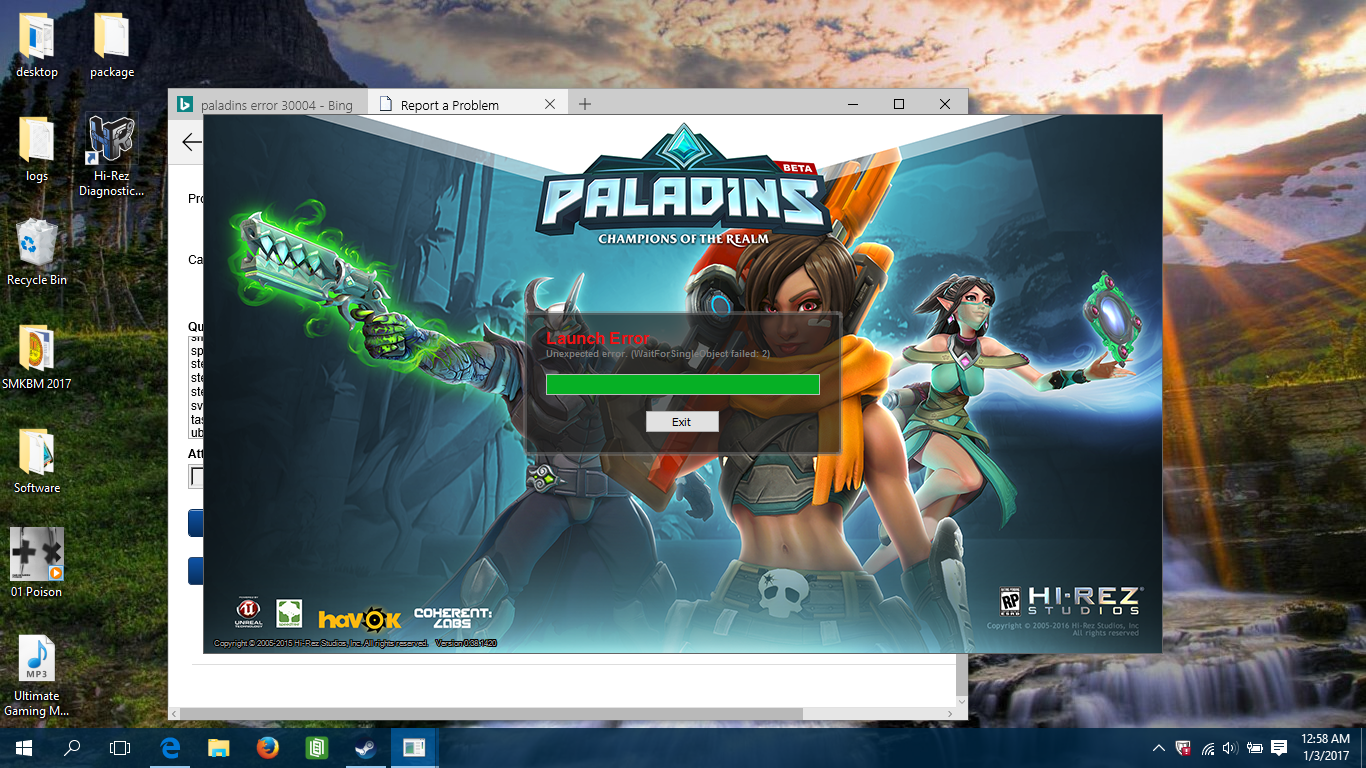1366x768 pixels.
Task: Open the Recycle Bin
Action: click(37, 254)
